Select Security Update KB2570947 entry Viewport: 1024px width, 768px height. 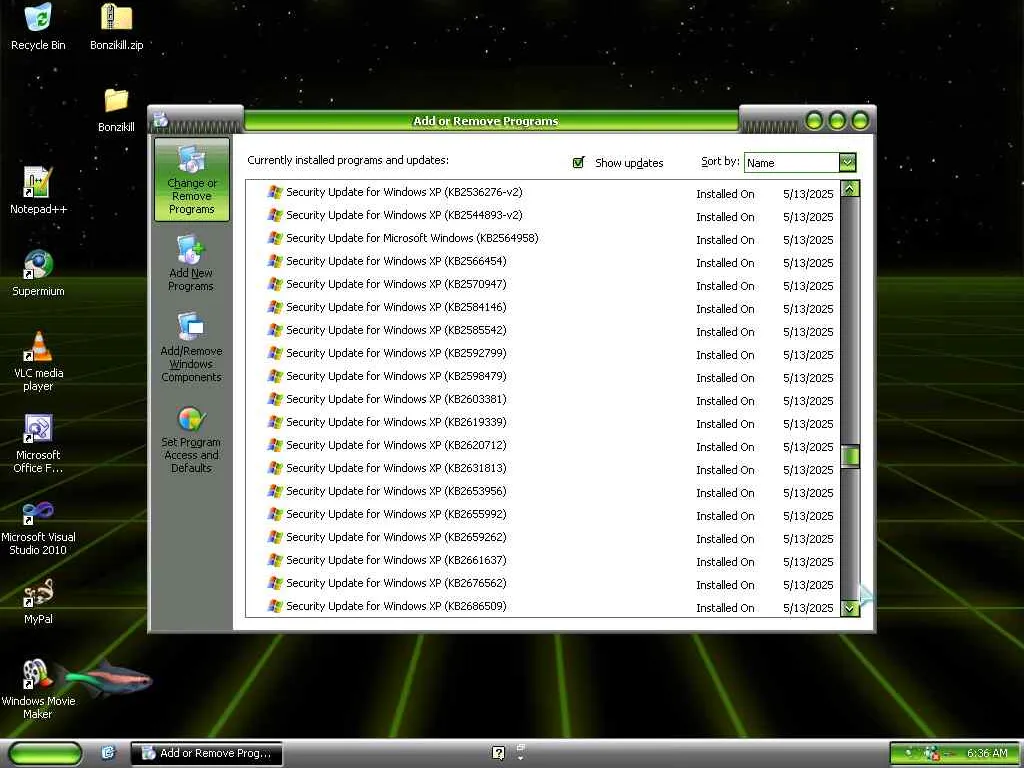click(x=543, y=284)
